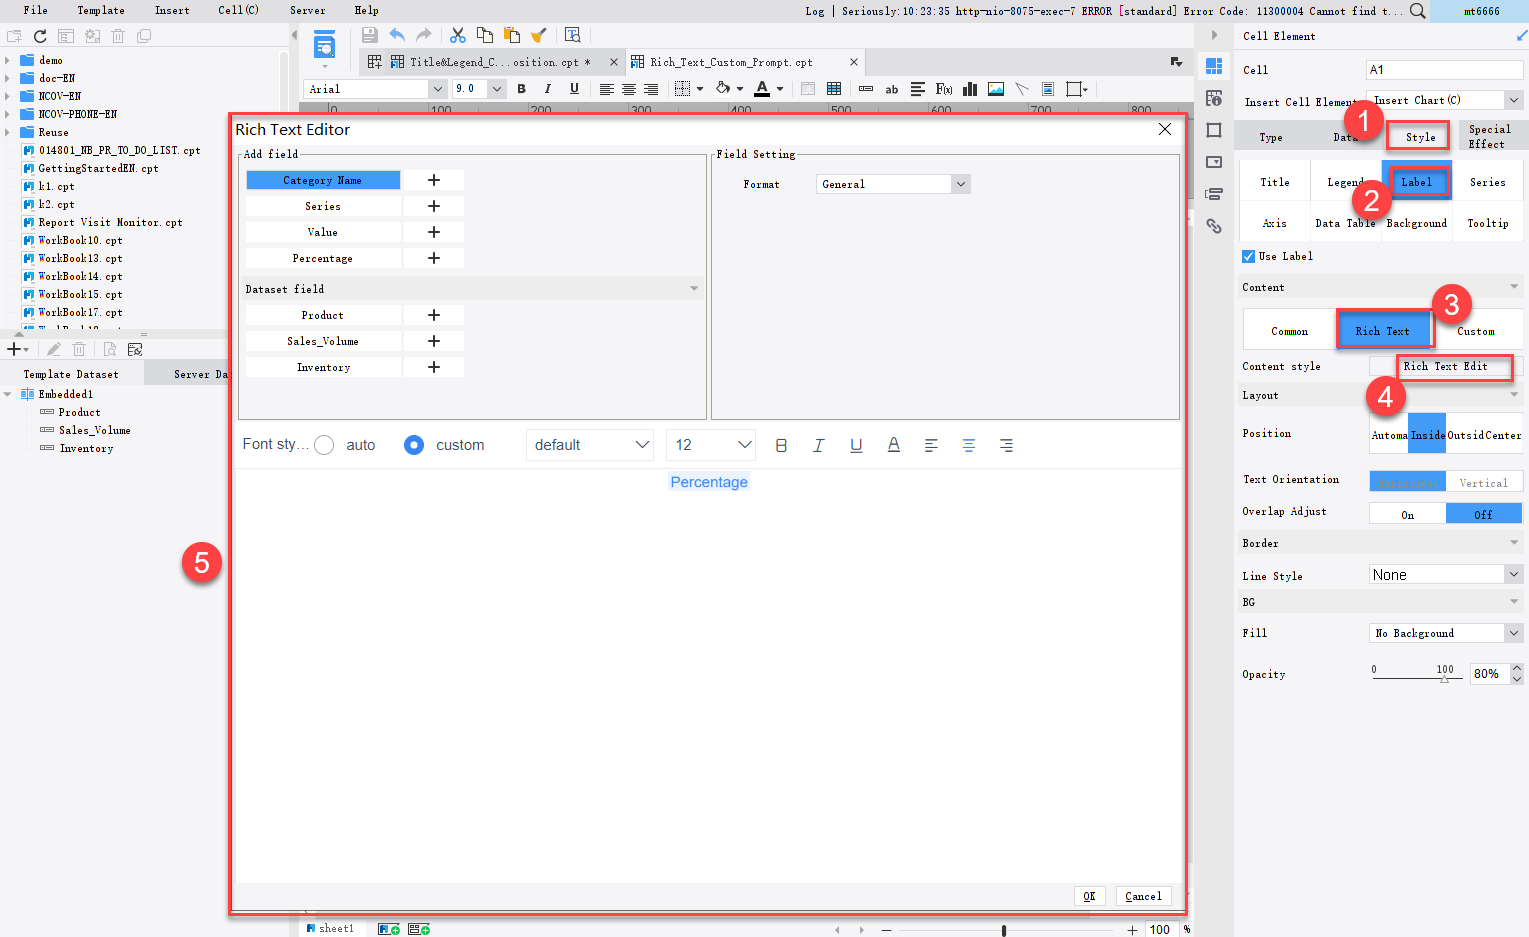Select the auto font style radio
This screenshot has height=937, width=1529.
point(324,445)
